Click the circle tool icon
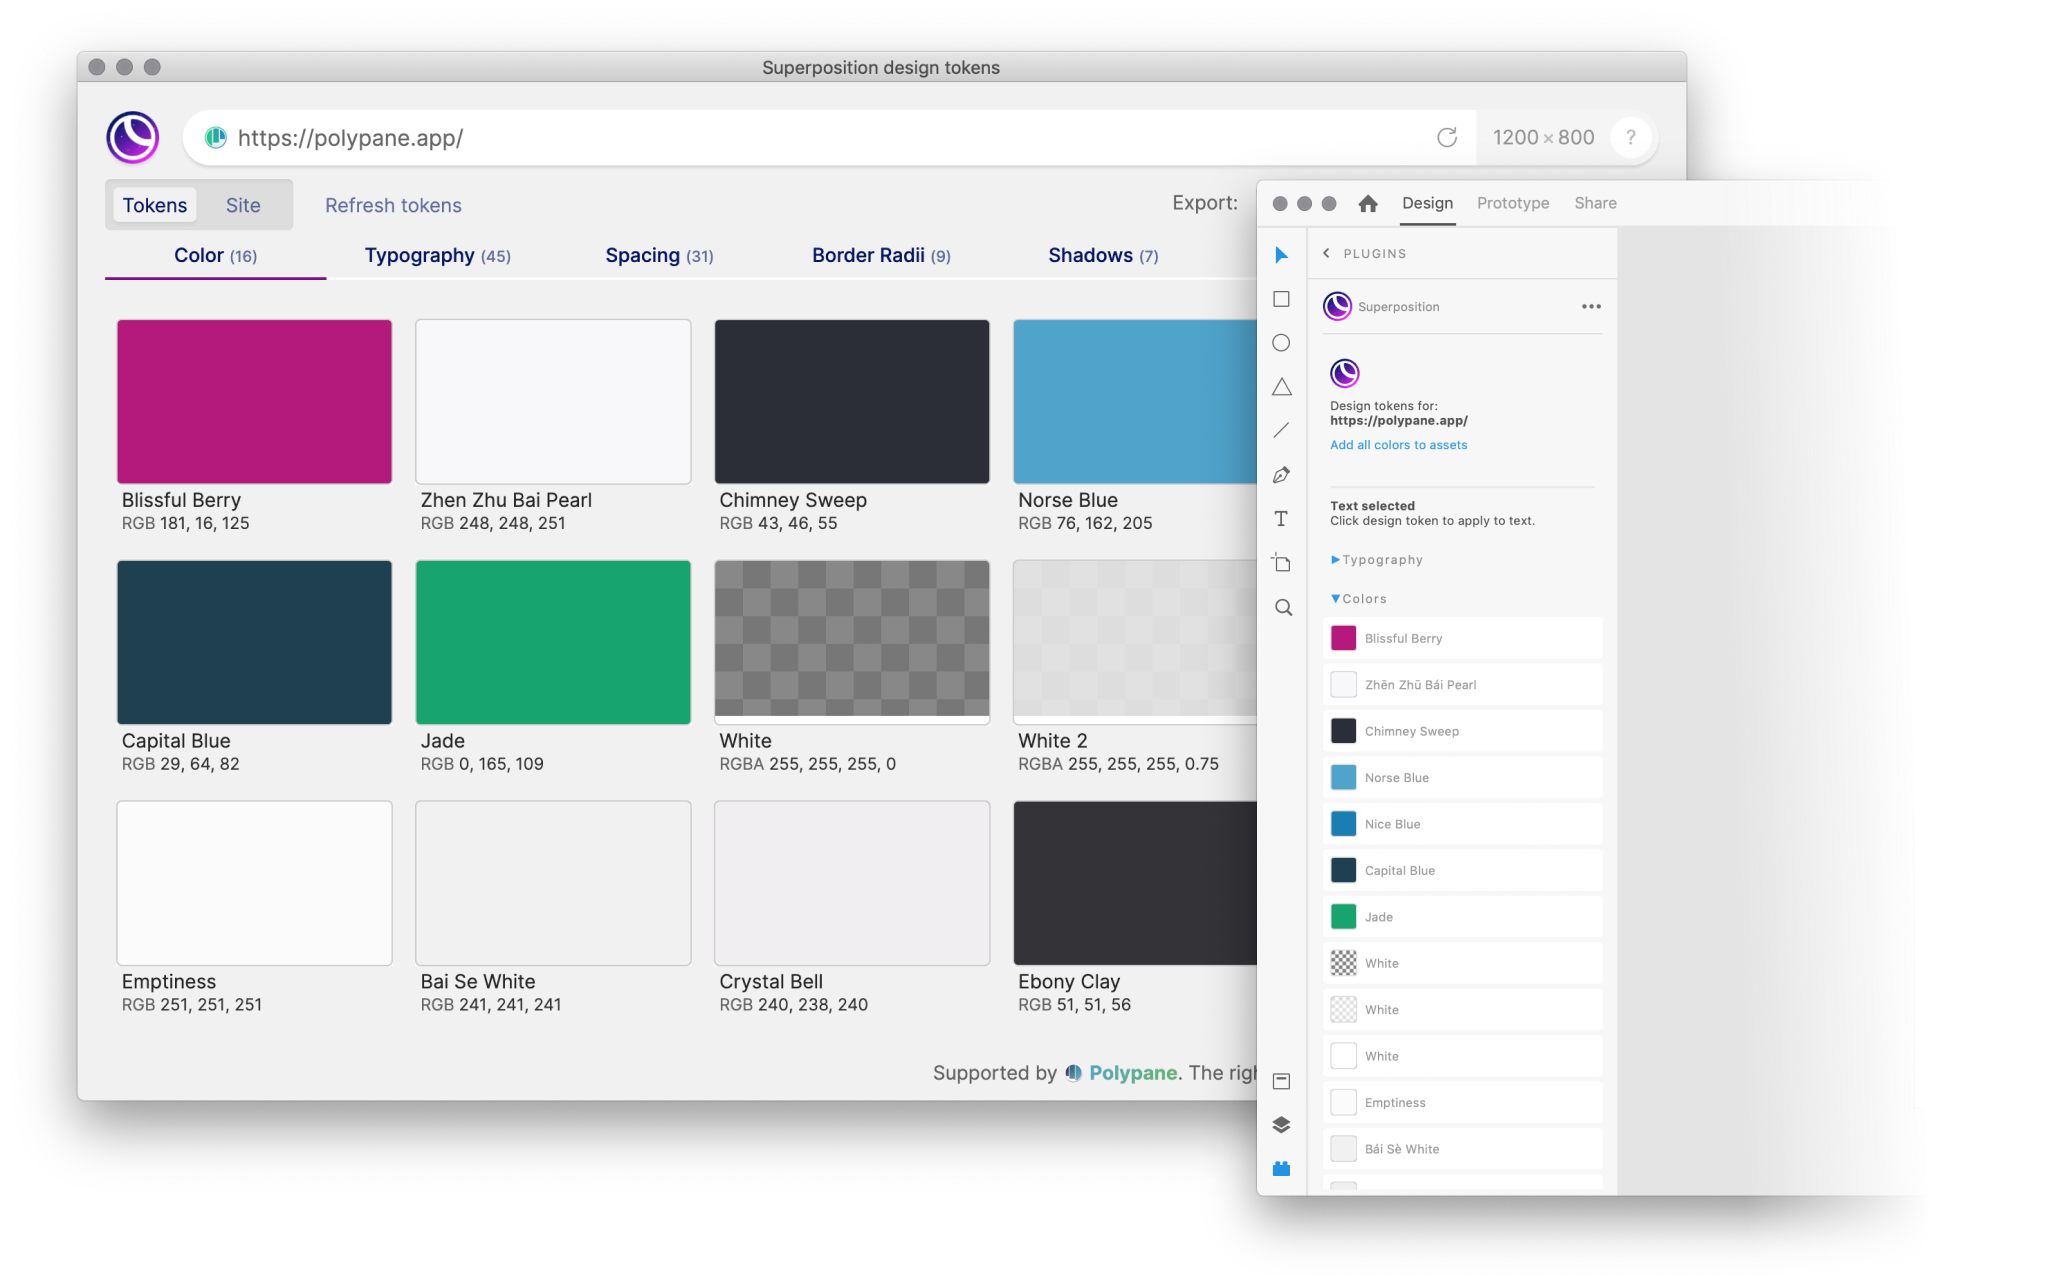Screen dimensions: 2048x1286 [x=1282, y=344]
